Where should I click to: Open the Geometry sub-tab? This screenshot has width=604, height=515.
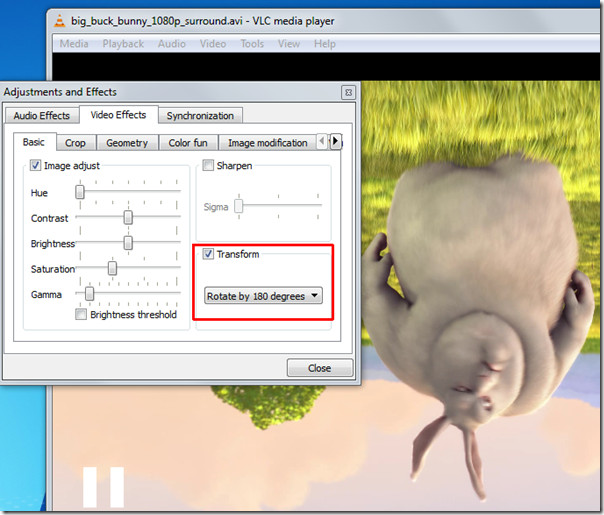point(127,143)
